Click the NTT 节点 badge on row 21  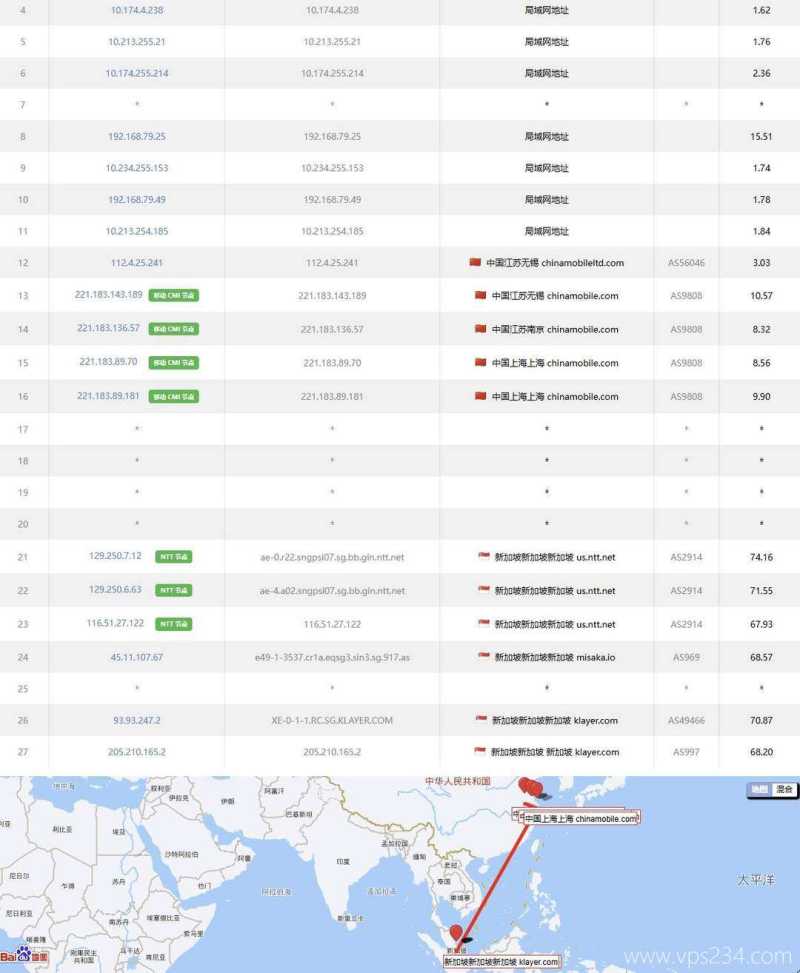pyautogui.click(x=172, y=556)
